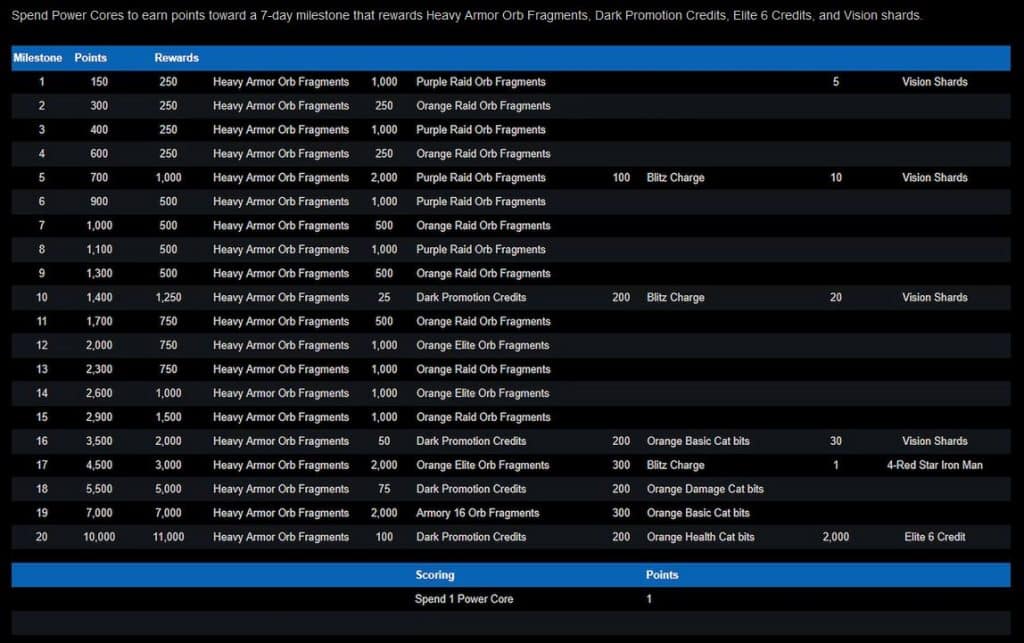
Task: Select "Purple Raid Orb Fragments" in milestone 3 row
Action: pos(481,130)
